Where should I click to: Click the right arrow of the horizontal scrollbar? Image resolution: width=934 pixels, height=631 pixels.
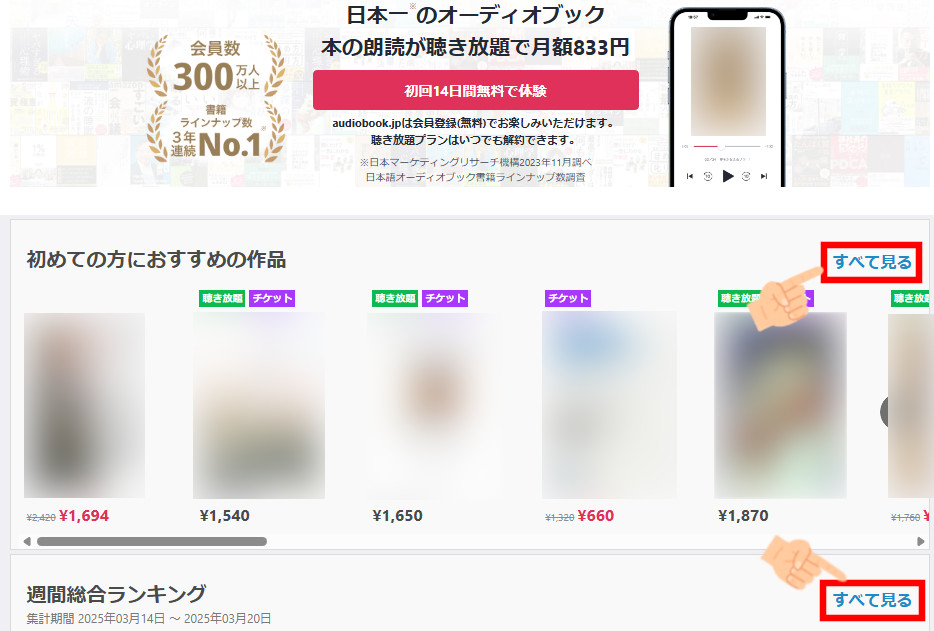click(x=920, y=542)
